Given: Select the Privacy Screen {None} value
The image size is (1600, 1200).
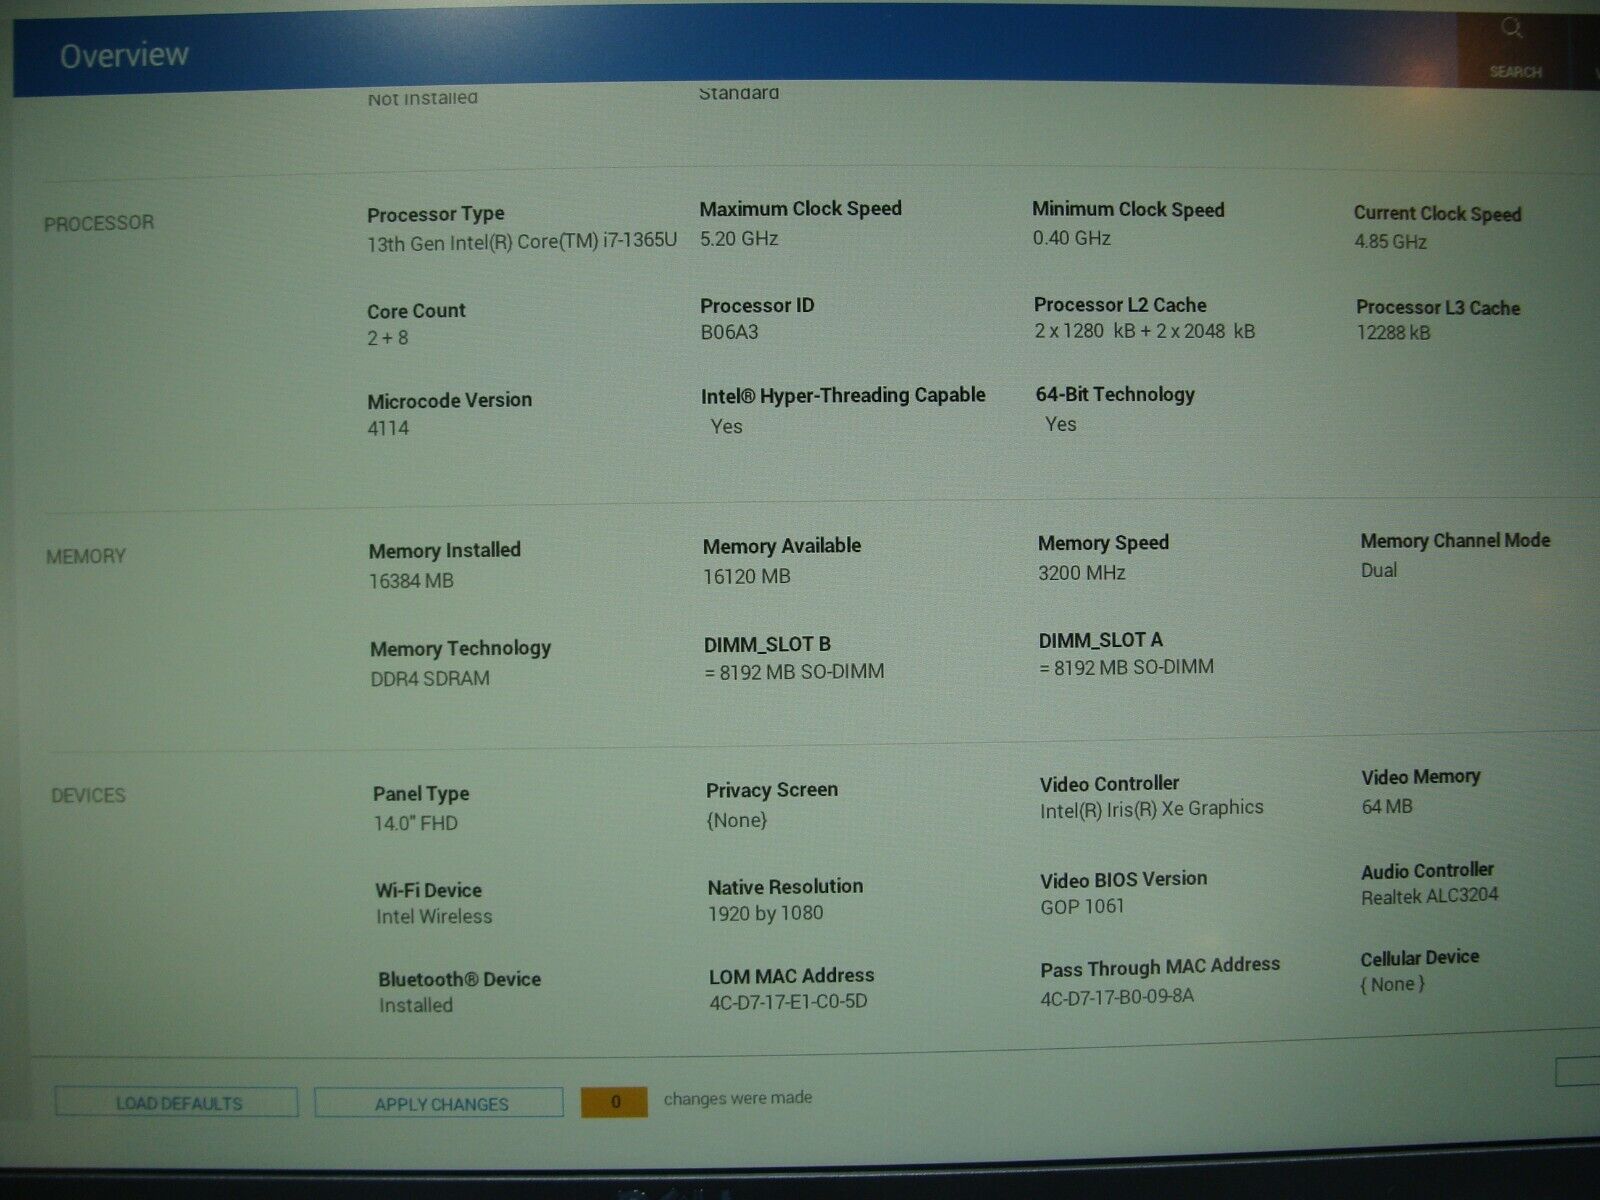Looking at the screenshot, I should pyautogui.click(x=737, y=820).
